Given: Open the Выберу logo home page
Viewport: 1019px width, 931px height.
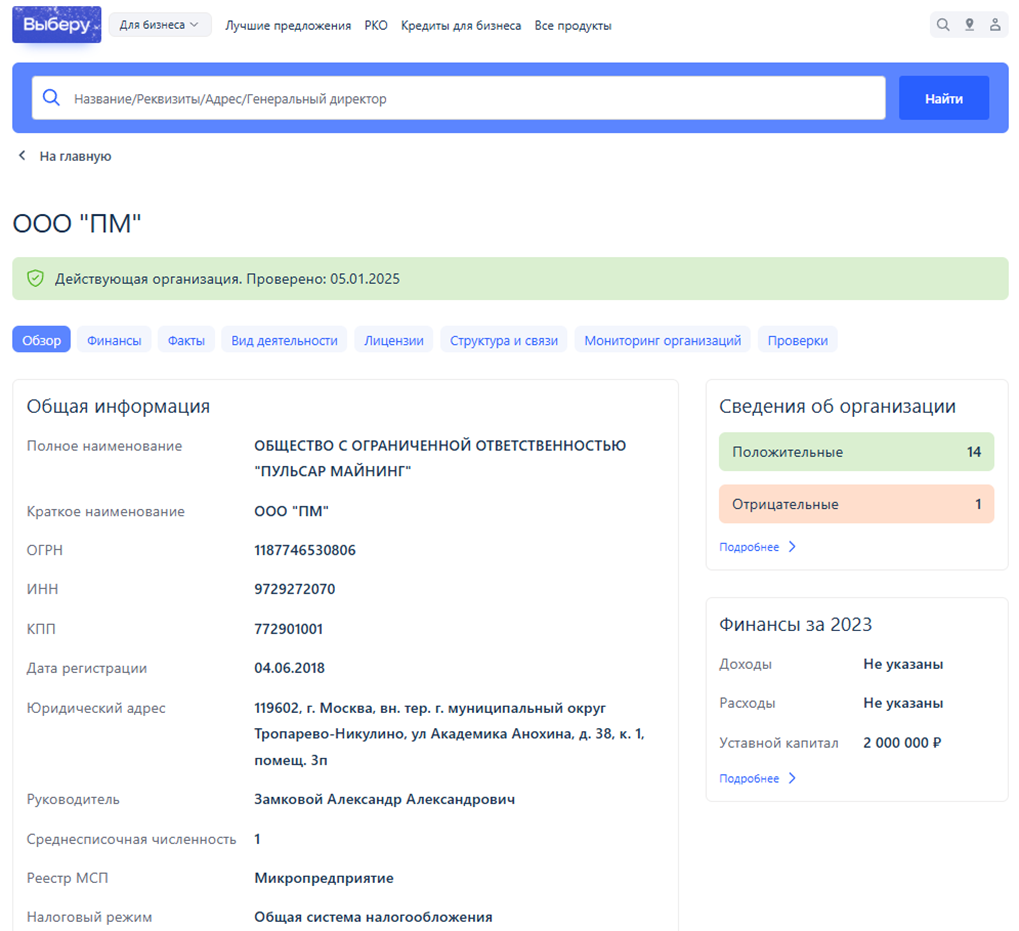Looking at the screenshot, I should 57,25.
